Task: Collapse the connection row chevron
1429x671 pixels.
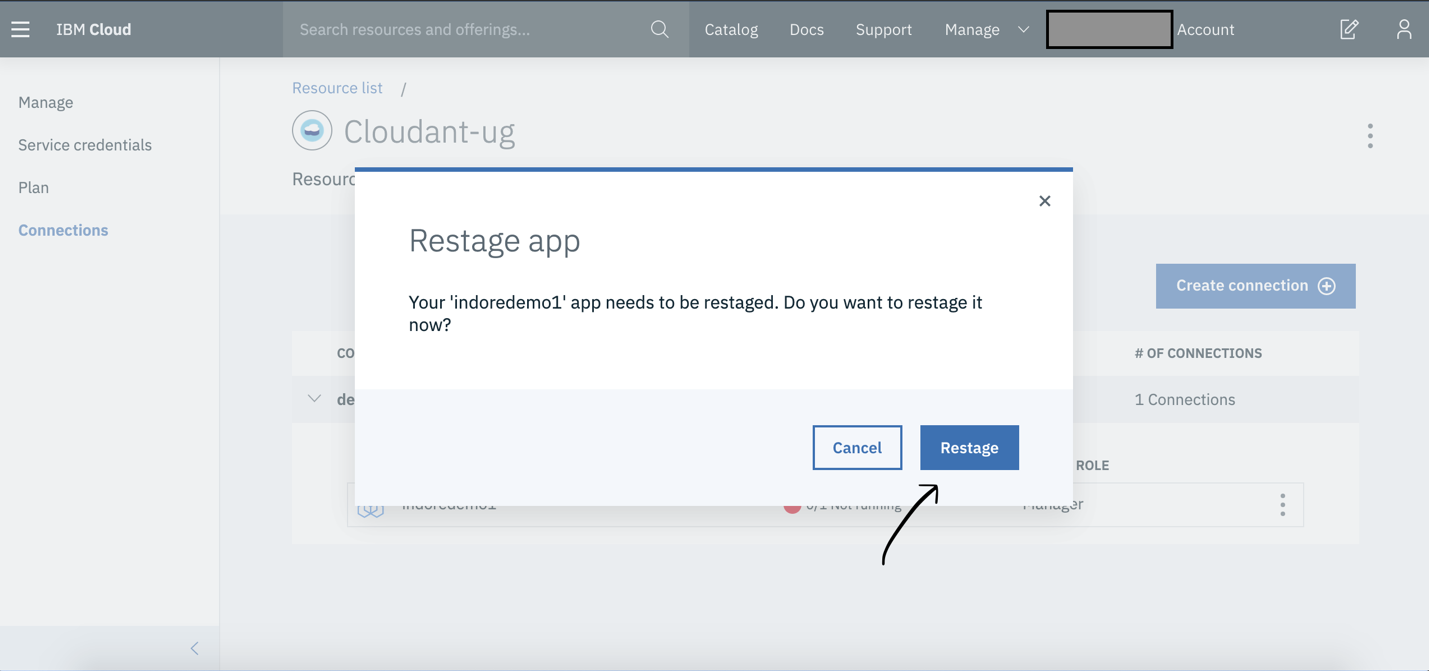Action: click(314, 399)
